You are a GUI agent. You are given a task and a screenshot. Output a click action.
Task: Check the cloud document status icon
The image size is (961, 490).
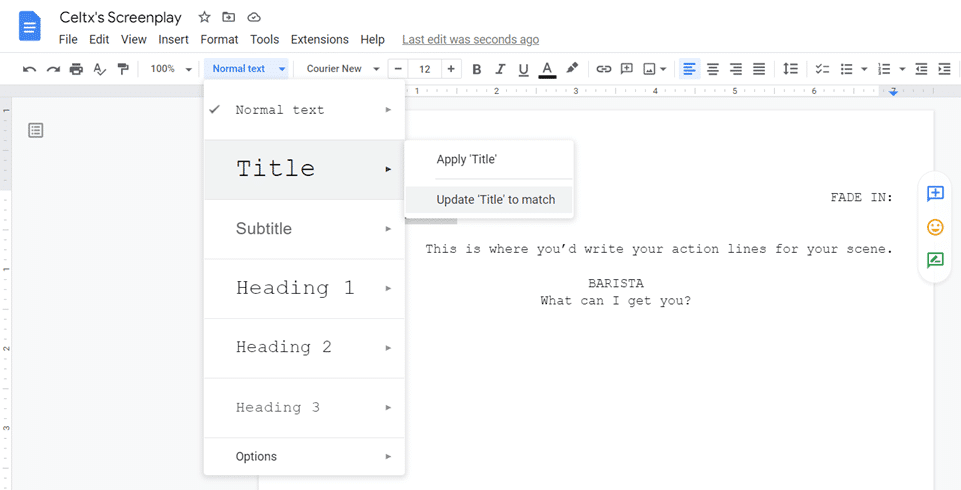pyautogui.click(x=254, y=17)
